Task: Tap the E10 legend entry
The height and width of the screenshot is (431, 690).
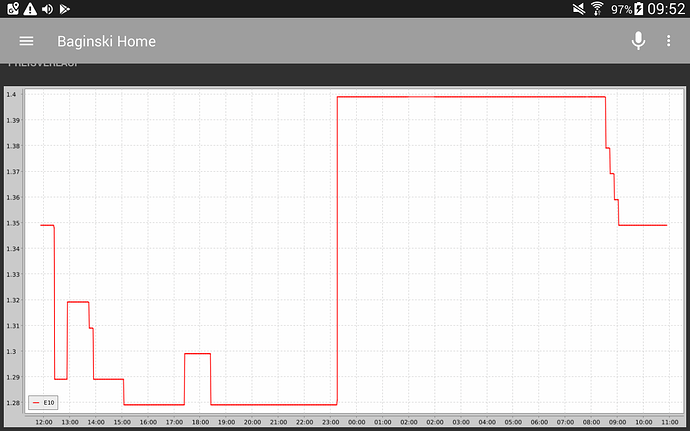Action: [x=43, y=403]
